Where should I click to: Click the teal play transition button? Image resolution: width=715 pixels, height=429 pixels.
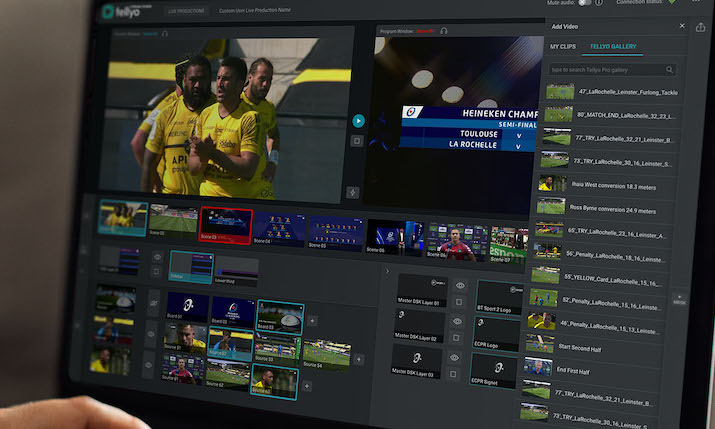pyautogui.click(x=358, y=121)
